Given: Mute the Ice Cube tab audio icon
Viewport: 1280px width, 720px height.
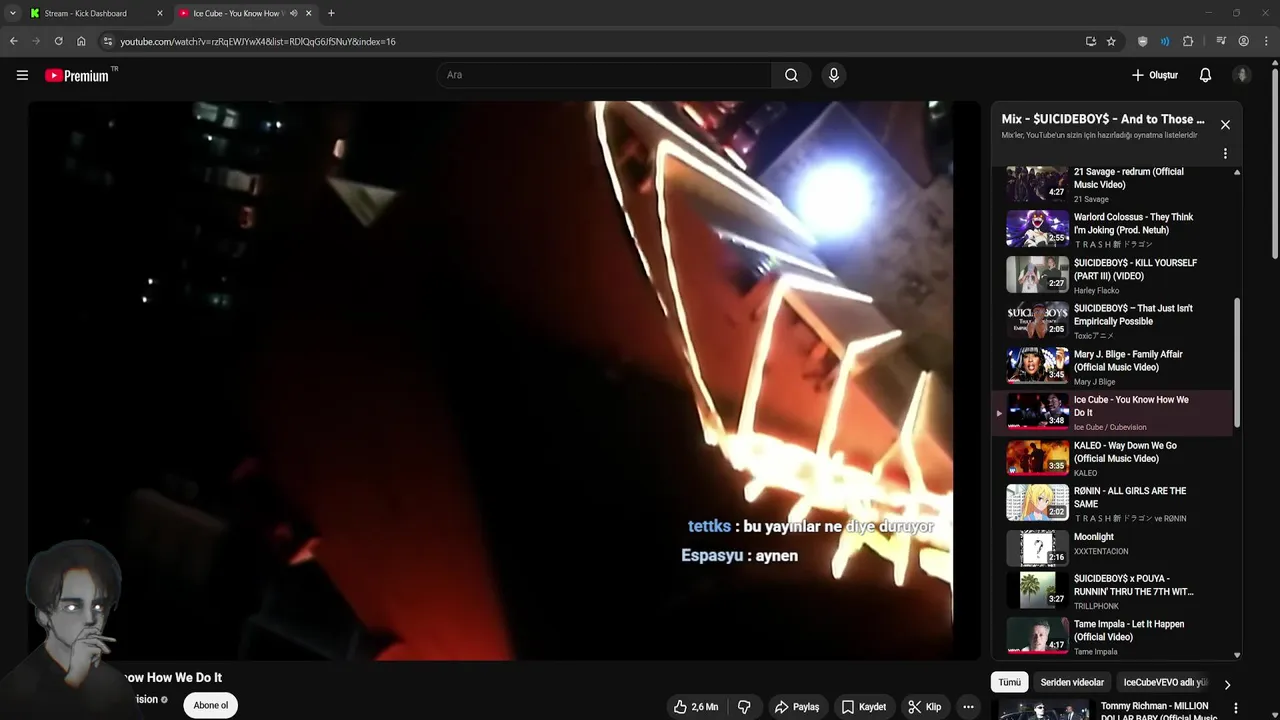Looking at the screenshot, I should click(293, 13).
